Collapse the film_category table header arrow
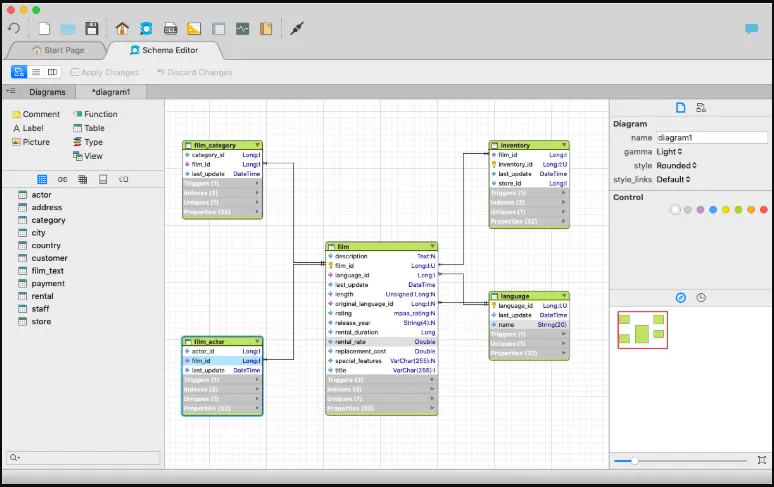774x487 pixels. click(257, 145)
